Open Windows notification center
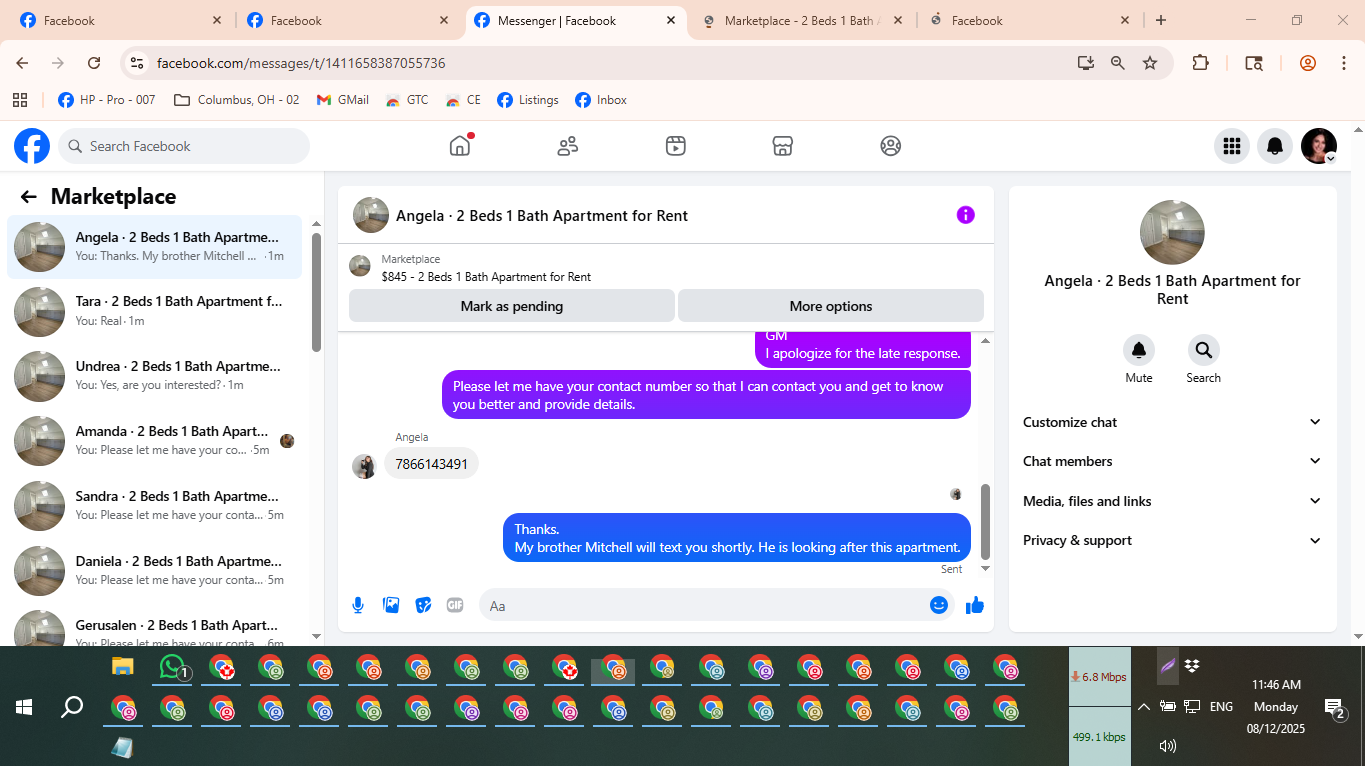Screen dimensions: 1365x766 (x=1334, y=709)
